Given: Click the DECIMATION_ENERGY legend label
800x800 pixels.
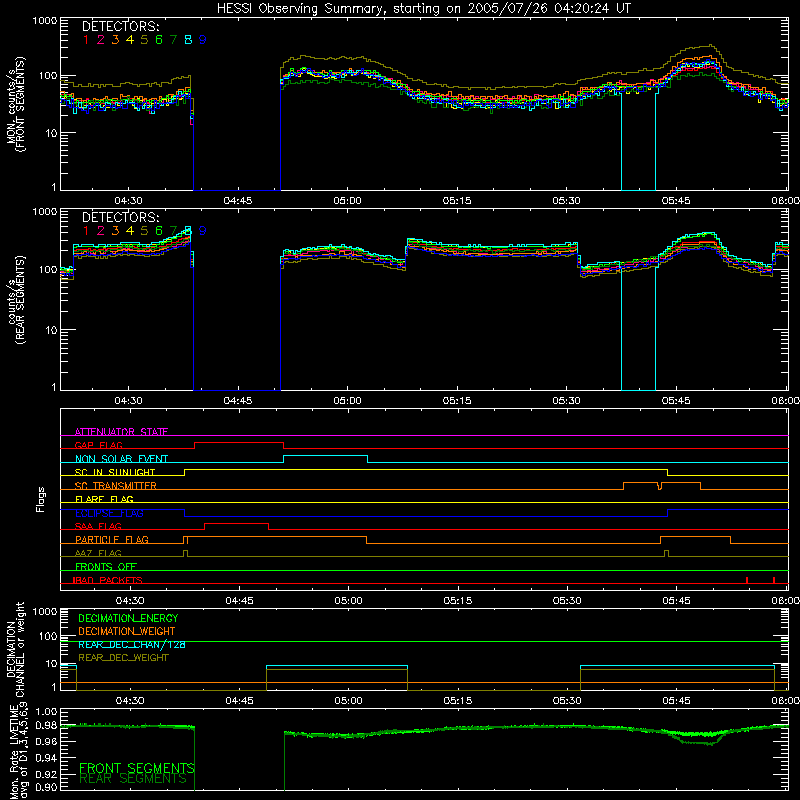Looking at the screenshot, I should click(128, 618).
